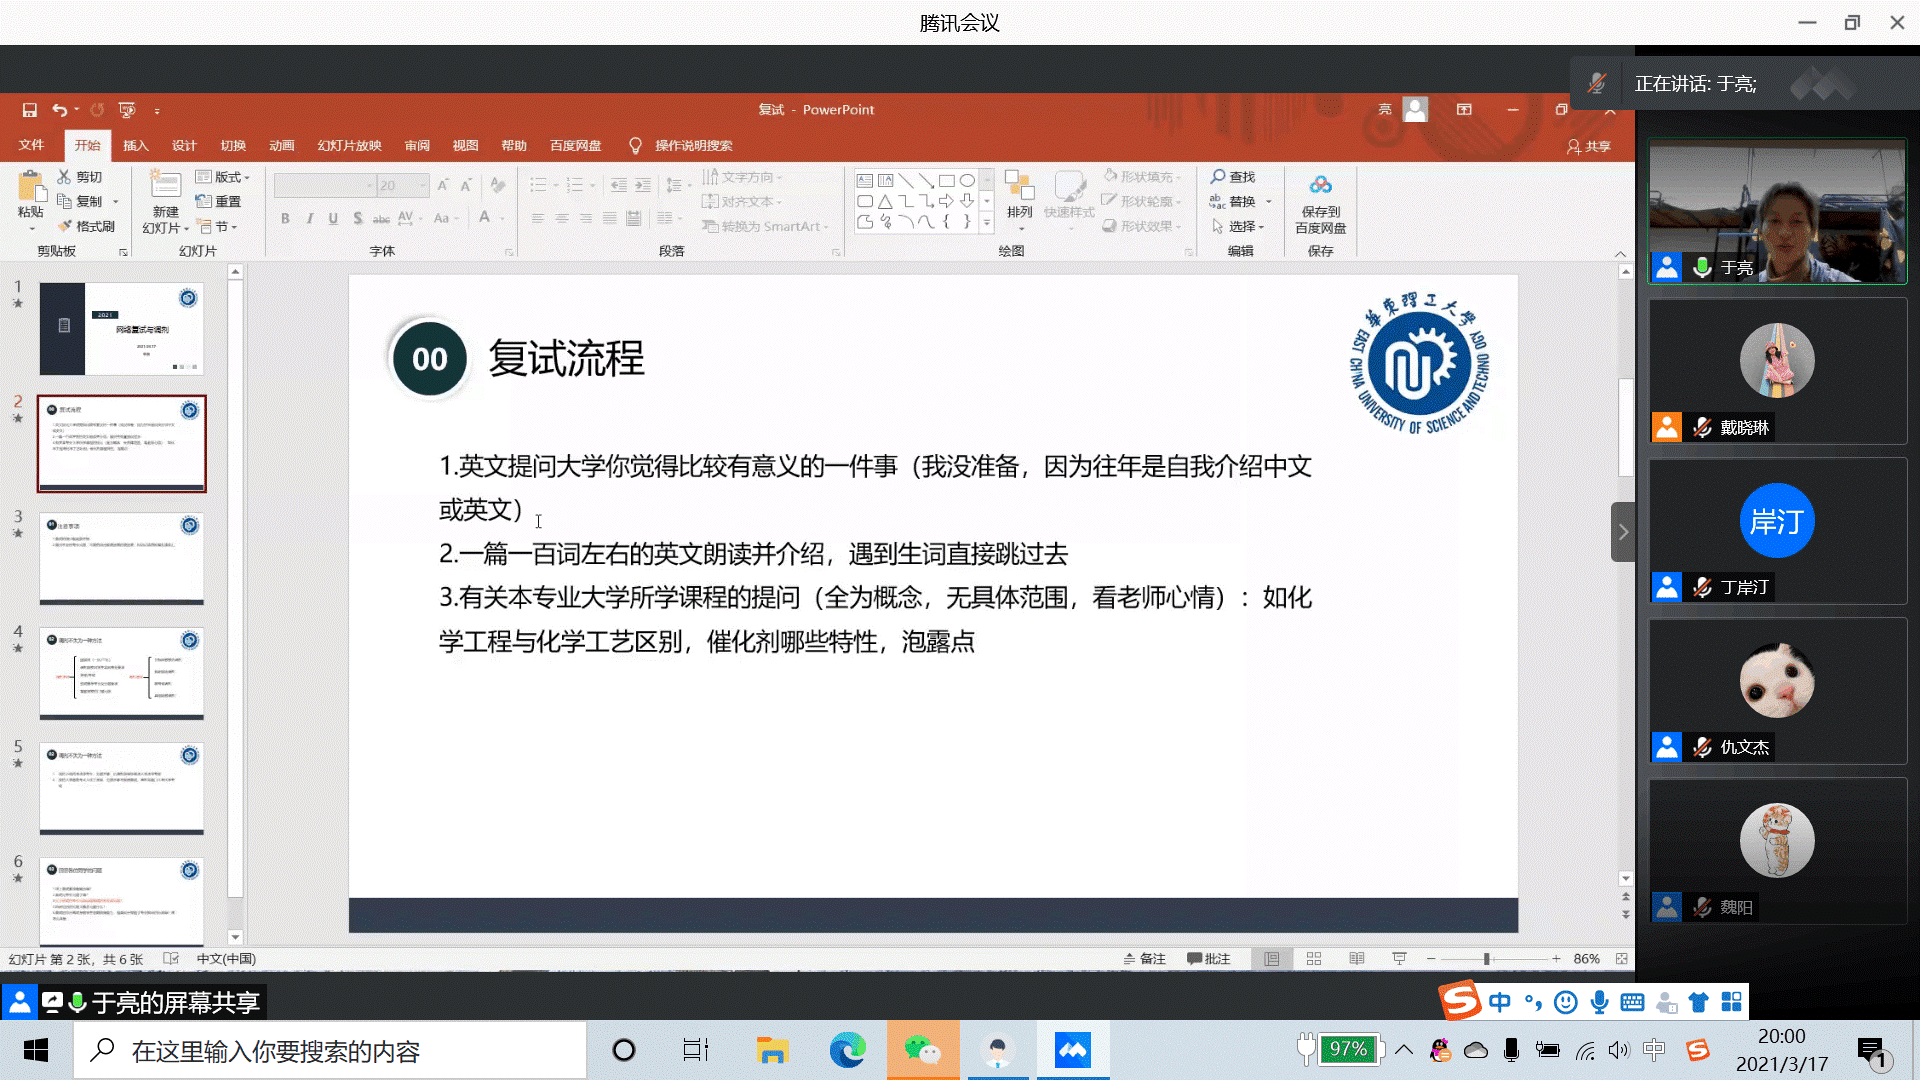This screenshot has height=1080, width=1920.
Task: Click 转换为 SmartArt button
Action: 765,227
